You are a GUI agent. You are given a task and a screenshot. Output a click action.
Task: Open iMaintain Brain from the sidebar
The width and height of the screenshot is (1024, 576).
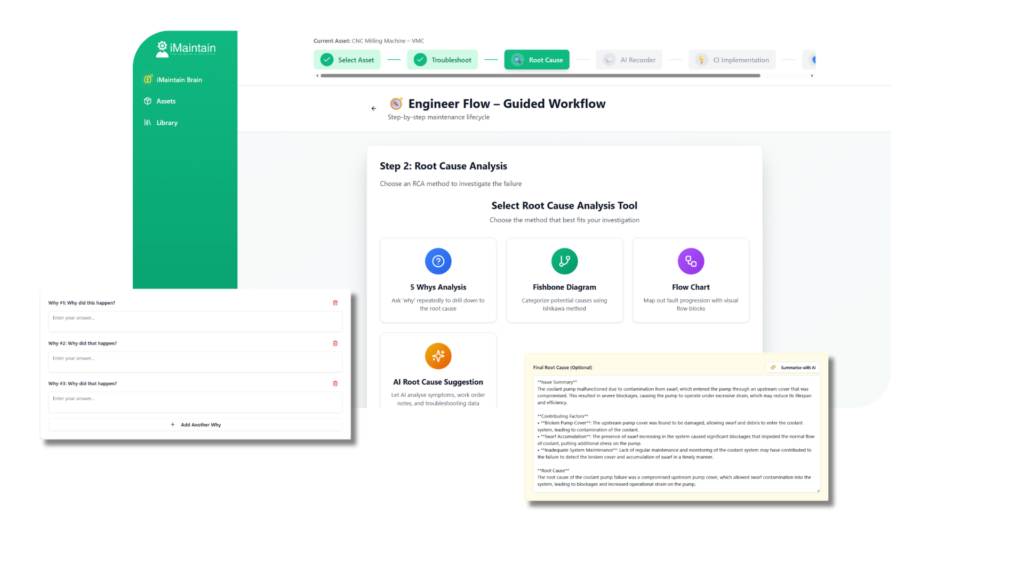(x=178, y=79)
